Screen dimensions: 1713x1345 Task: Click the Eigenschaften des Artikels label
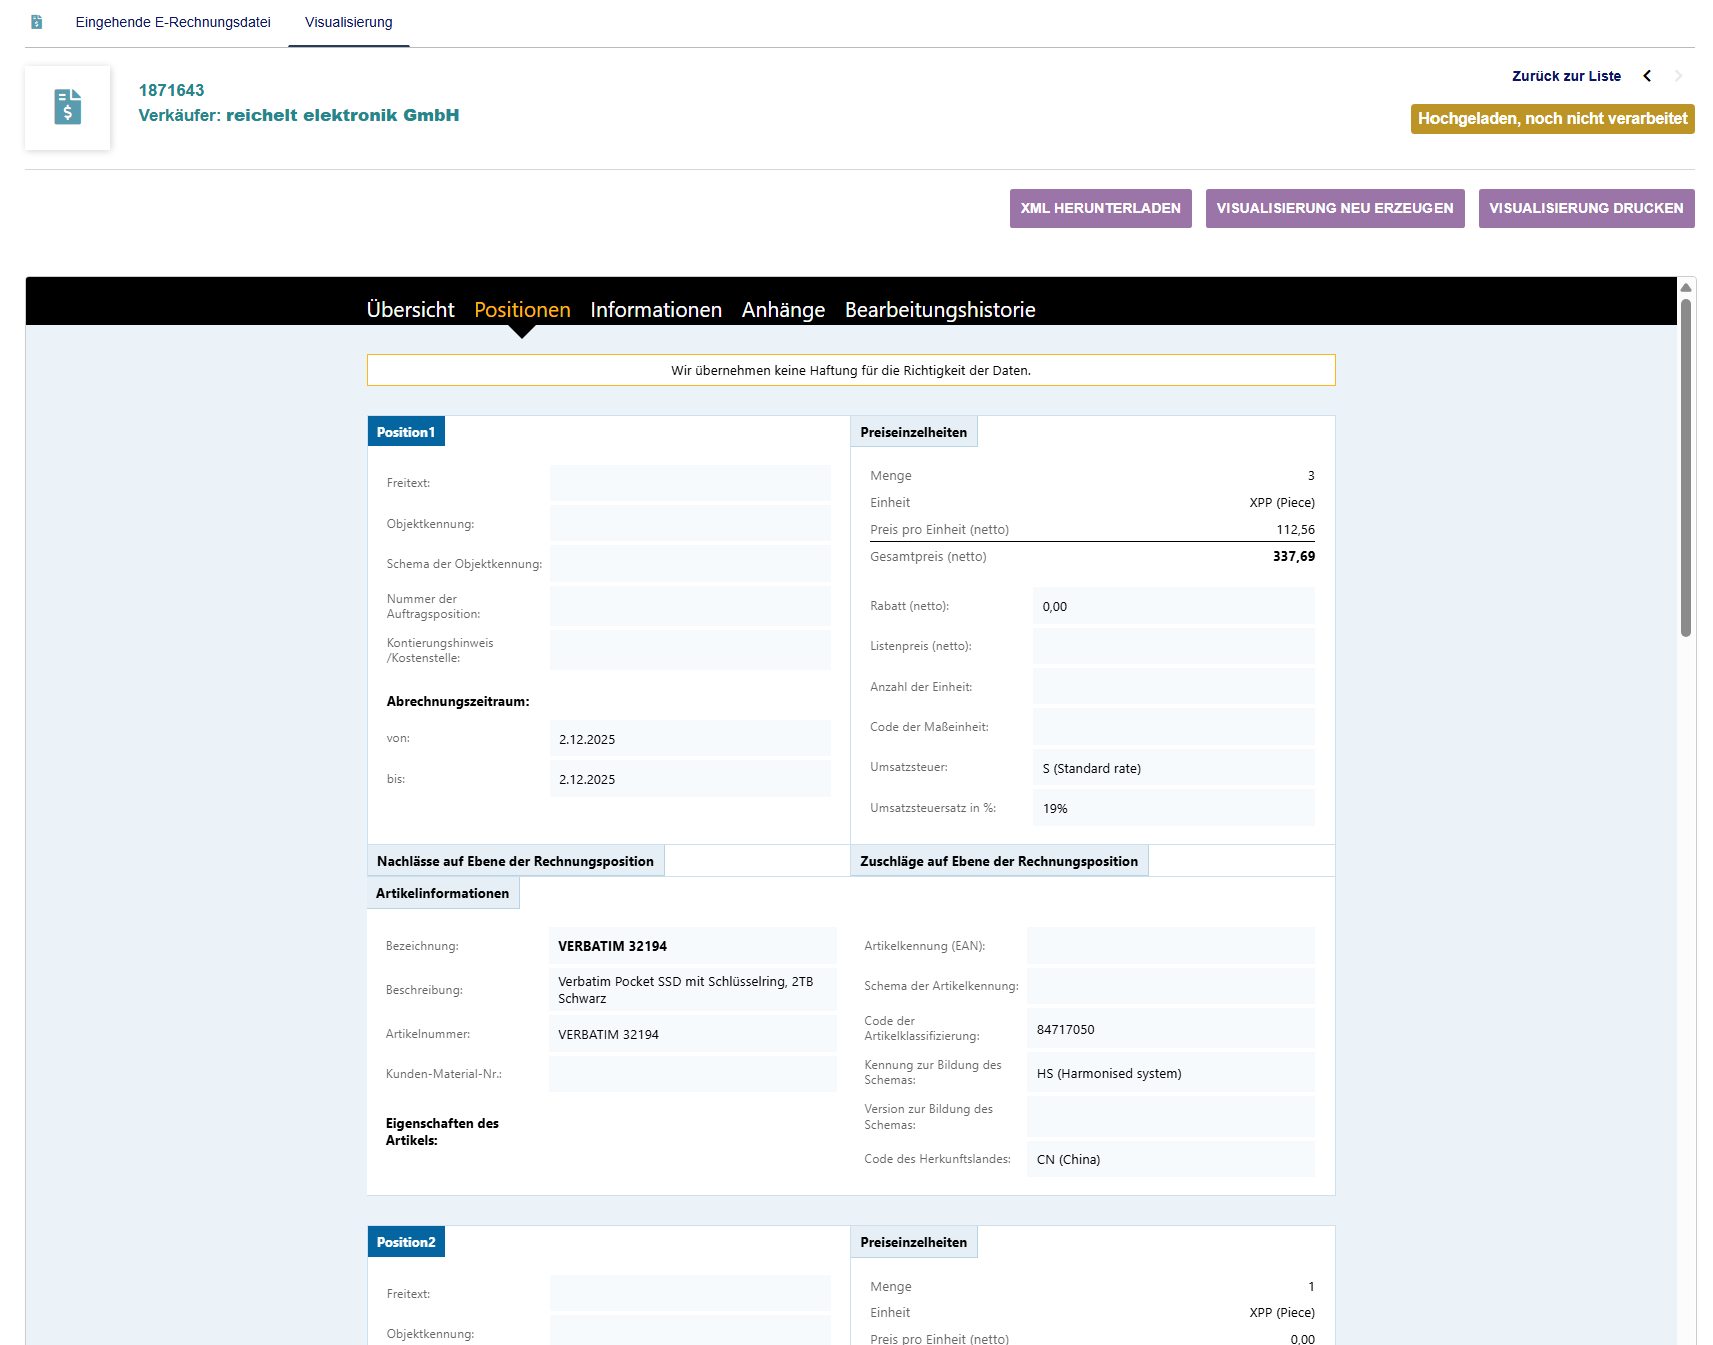pos(442,1132)
